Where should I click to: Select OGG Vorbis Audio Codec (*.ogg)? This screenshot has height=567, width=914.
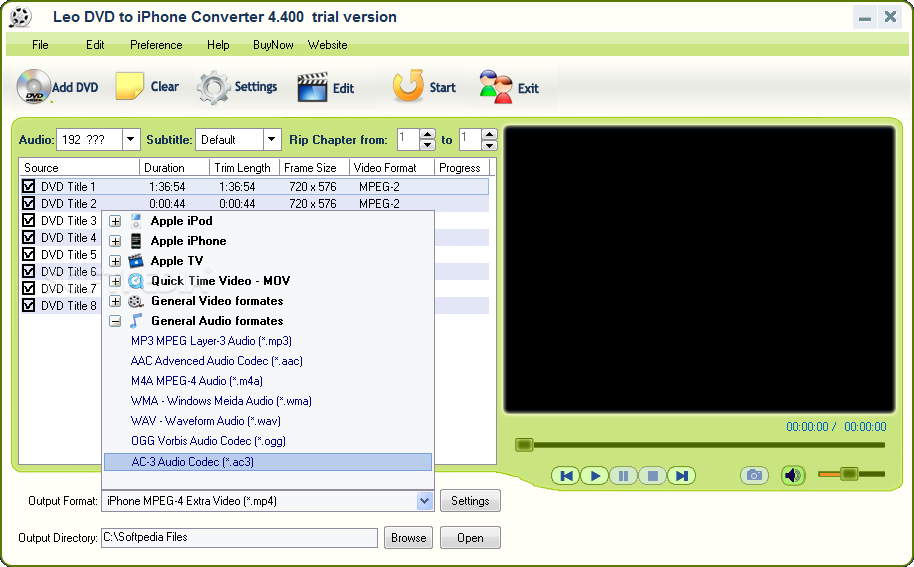click(208, 441)
